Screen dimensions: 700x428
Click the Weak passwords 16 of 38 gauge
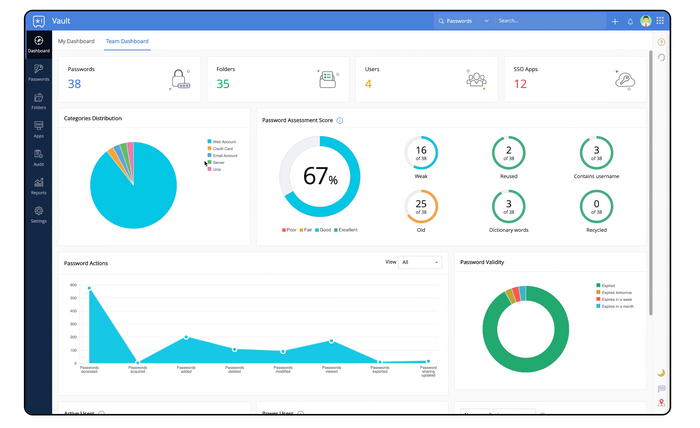tap(421, 156)
